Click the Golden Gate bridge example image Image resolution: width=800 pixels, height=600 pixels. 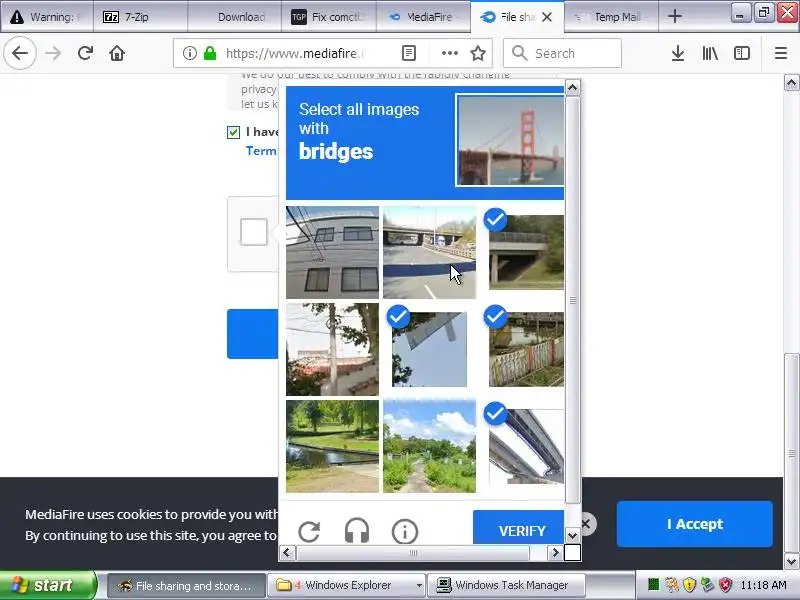[x=510, y=140]
